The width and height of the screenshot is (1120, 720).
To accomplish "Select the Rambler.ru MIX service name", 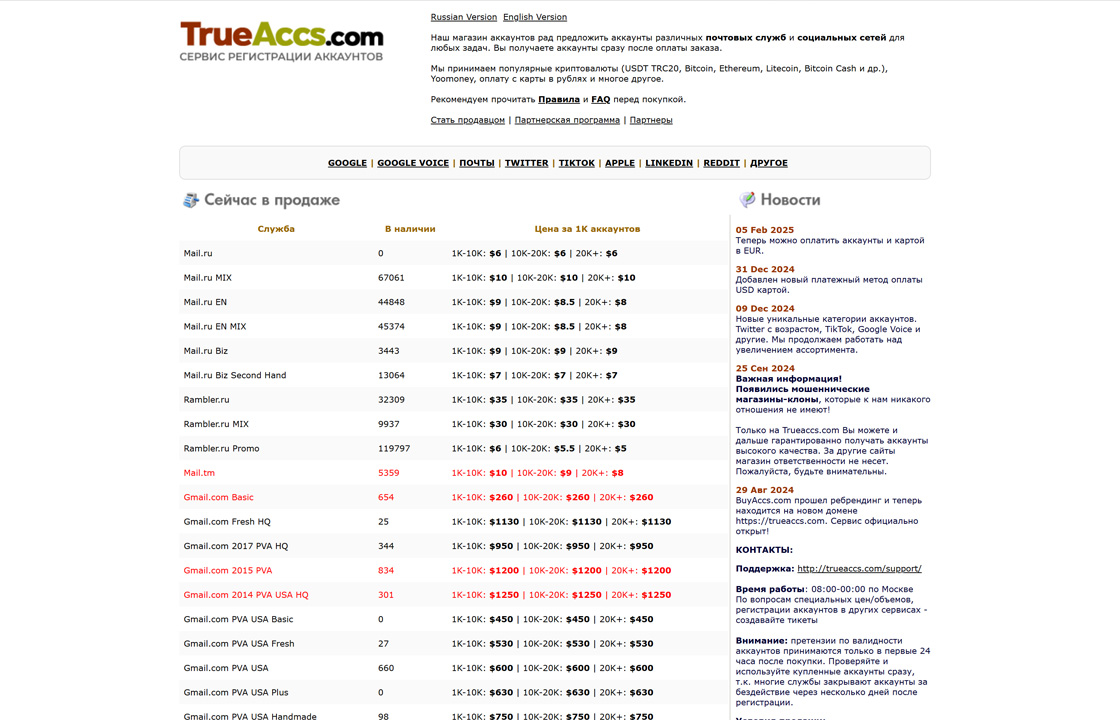I will click(x=216, y=424).
